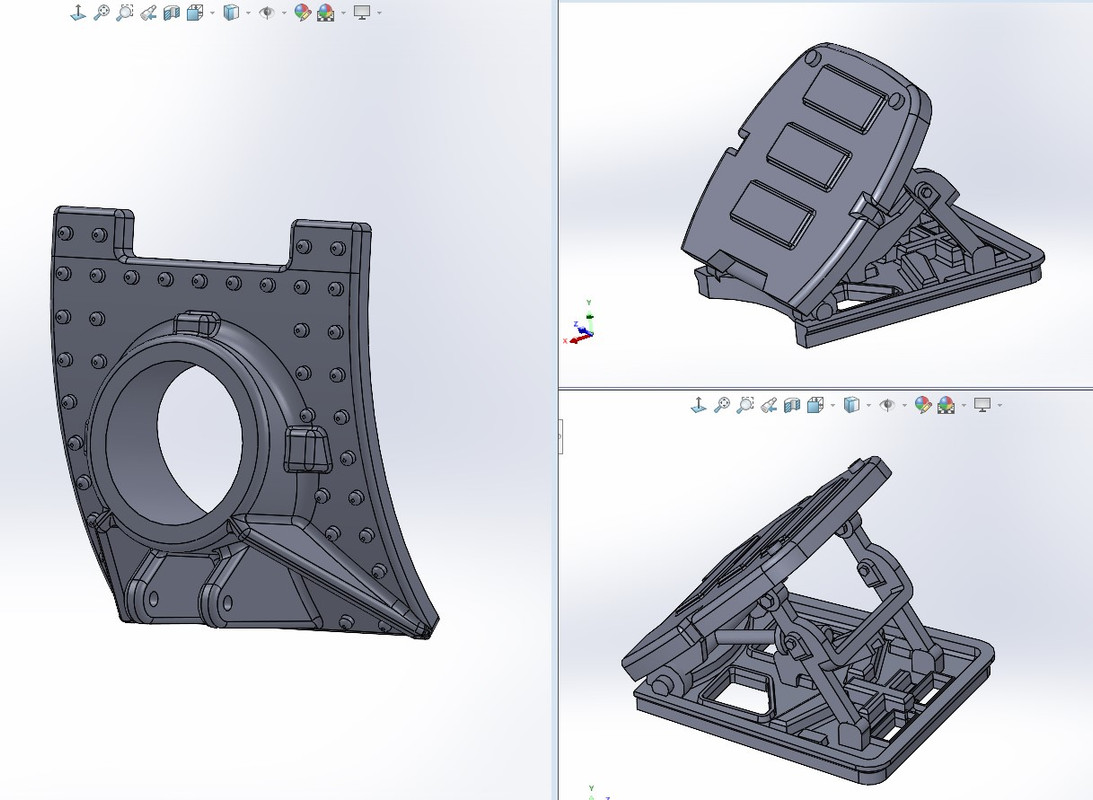Open Display Style dropdown arrow in lower-right viewport

(869, 405)
